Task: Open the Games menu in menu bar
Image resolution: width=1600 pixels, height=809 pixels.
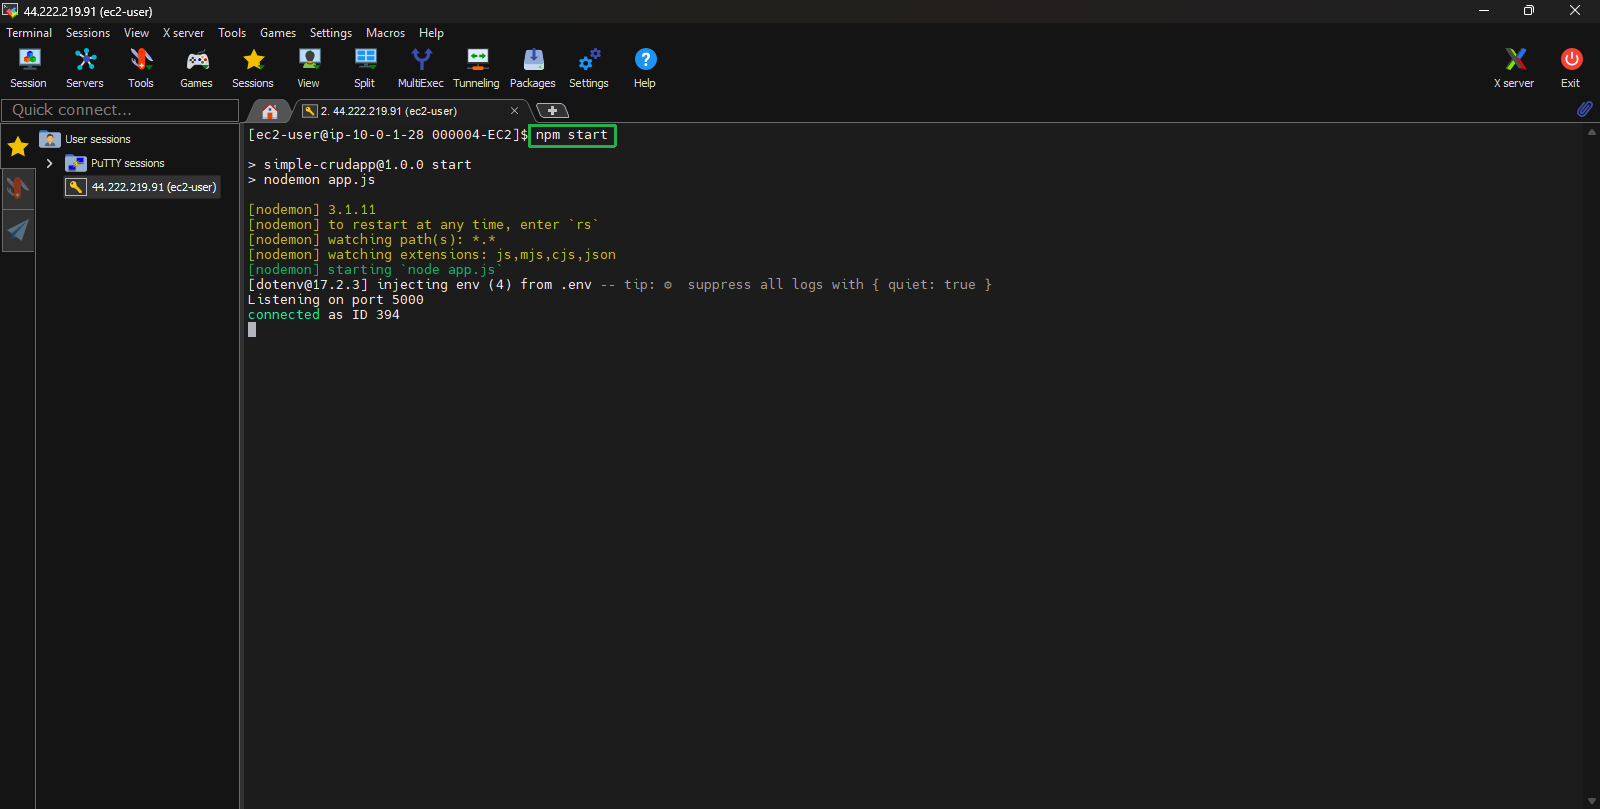Action: pyautogui.click(x=278, y=33)
